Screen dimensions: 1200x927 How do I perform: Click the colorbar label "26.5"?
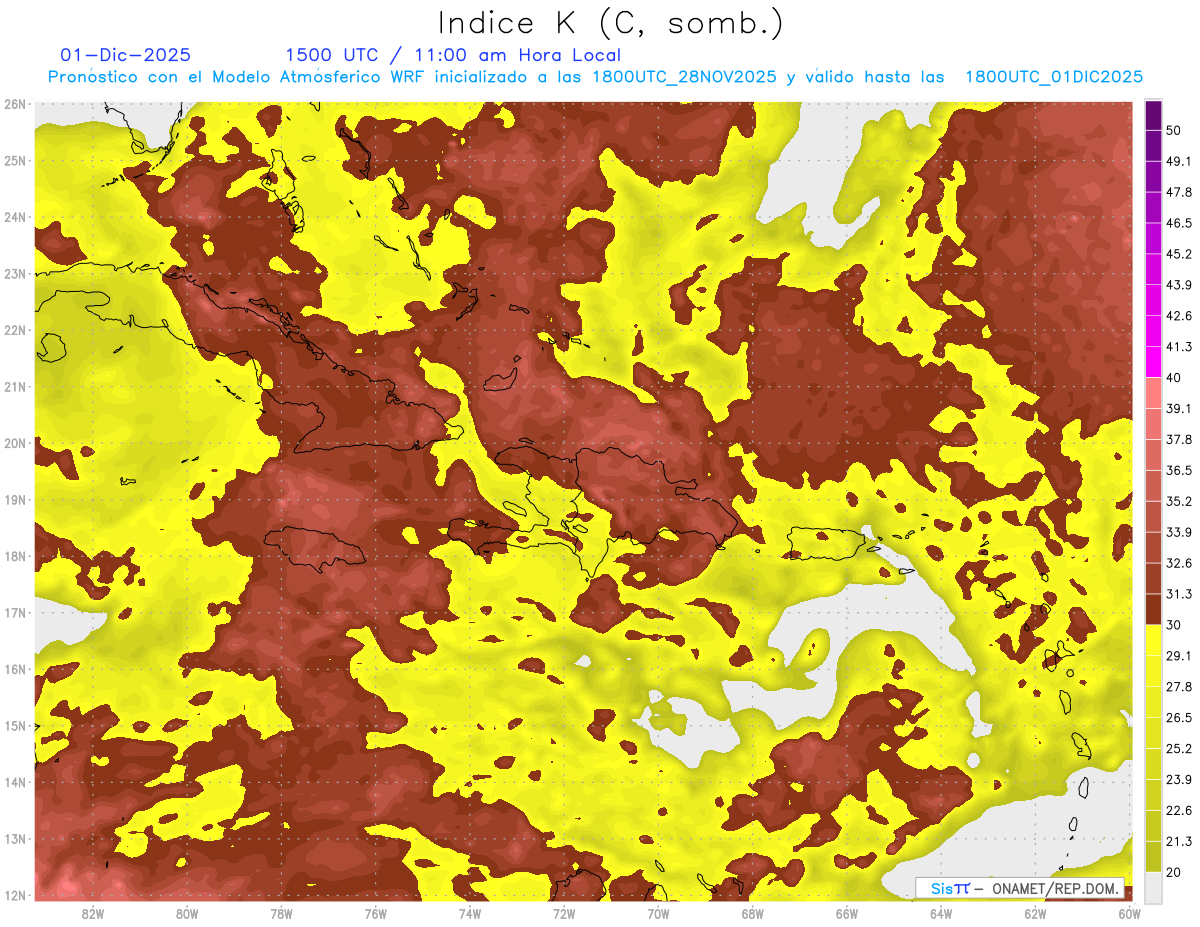(1179, 717)
